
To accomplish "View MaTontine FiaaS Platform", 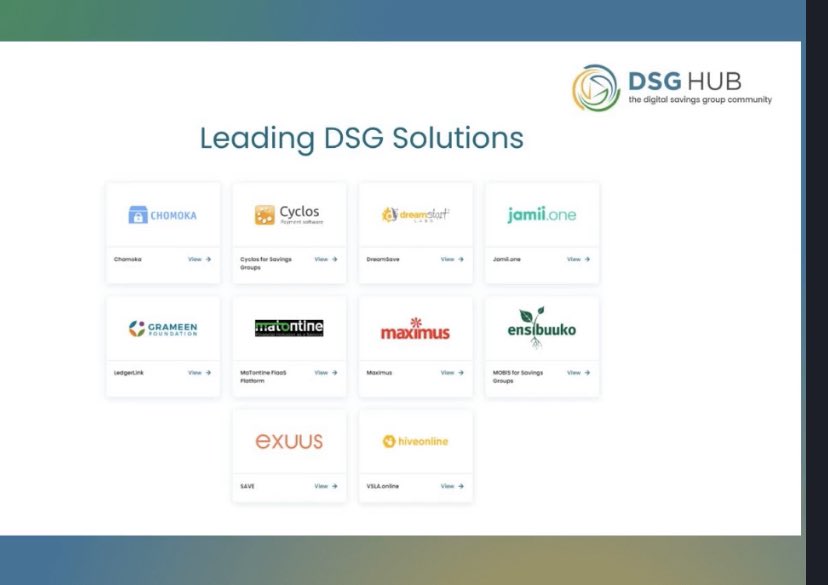I will 326,373.
